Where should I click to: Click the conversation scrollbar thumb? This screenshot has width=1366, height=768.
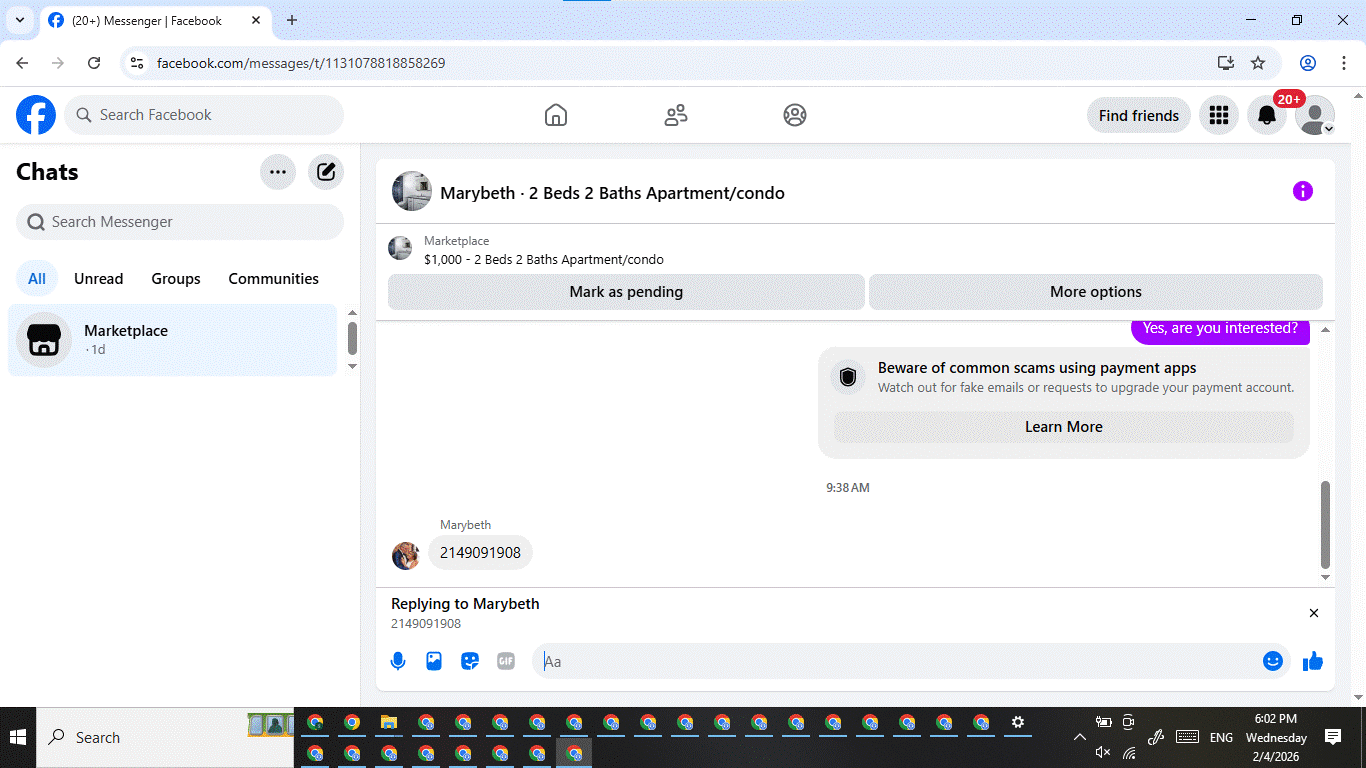tap(1326, 524)
